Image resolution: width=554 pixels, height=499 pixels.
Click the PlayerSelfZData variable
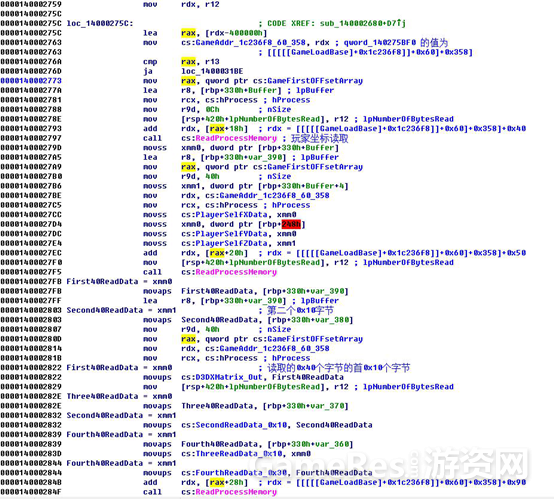click(x=231, y=243)
